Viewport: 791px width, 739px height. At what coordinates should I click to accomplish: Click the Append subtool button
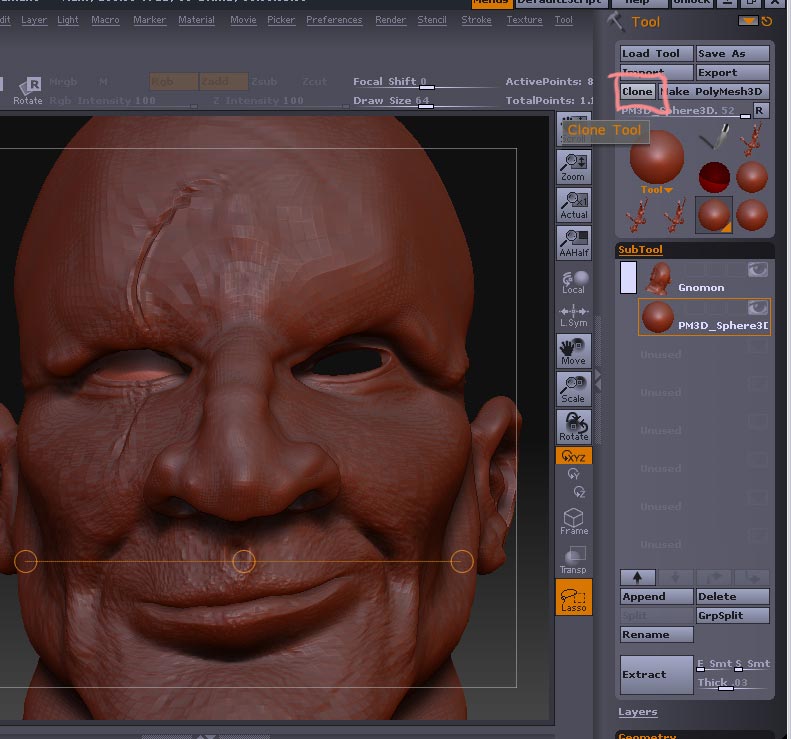(657, 597)
